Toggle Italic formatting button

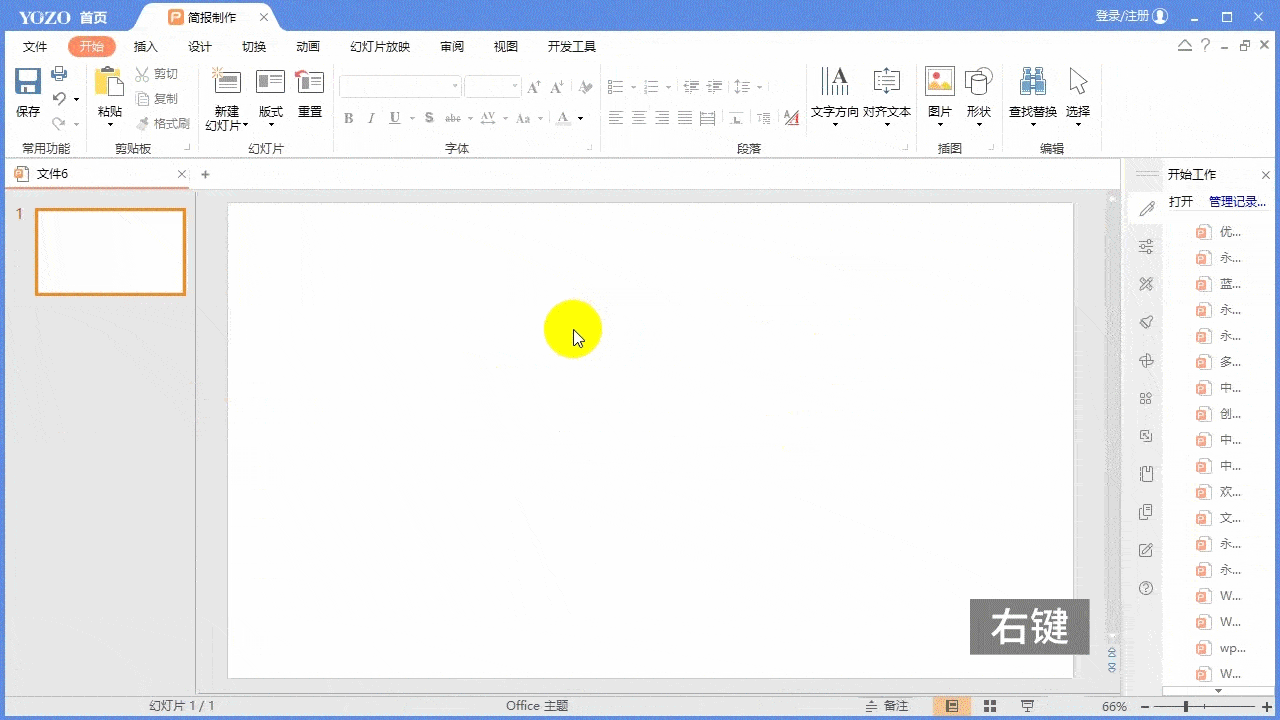(371, 118)
